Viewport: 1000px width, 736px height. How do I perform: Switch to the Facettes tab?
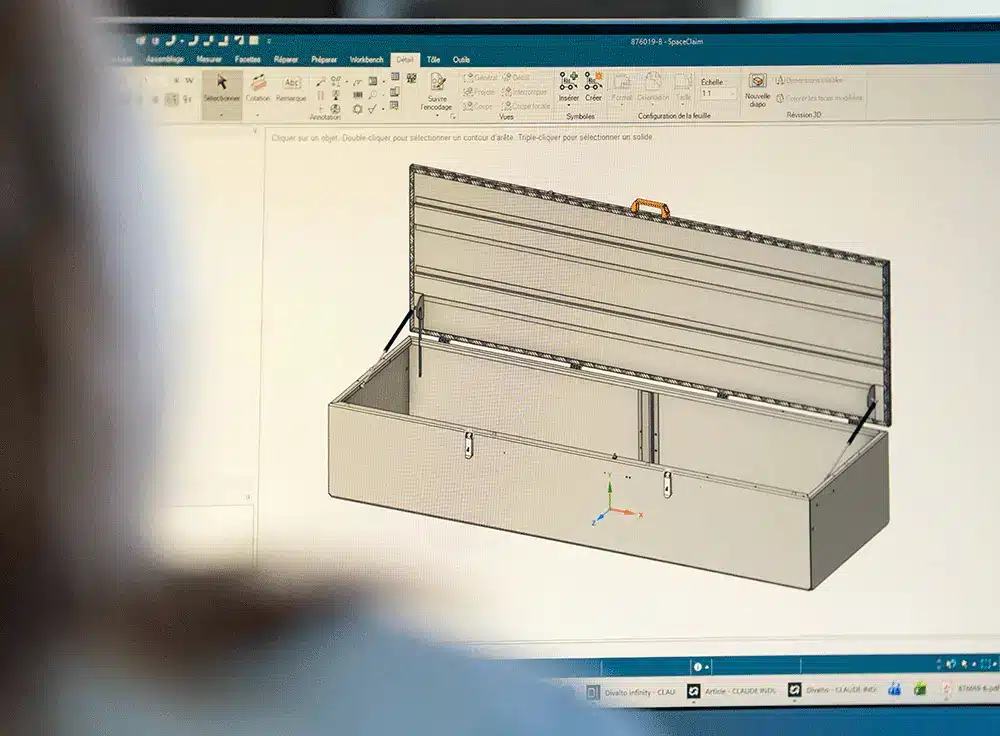[x=247, y=59]
